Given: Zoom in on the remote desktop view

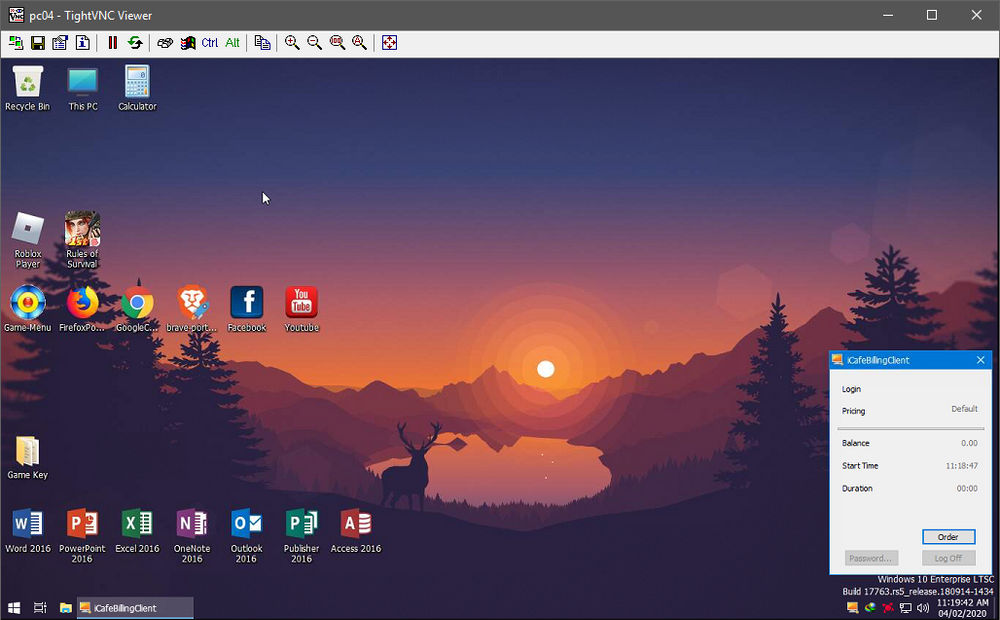Looking at the screenshot, I should tap(292, 42).
